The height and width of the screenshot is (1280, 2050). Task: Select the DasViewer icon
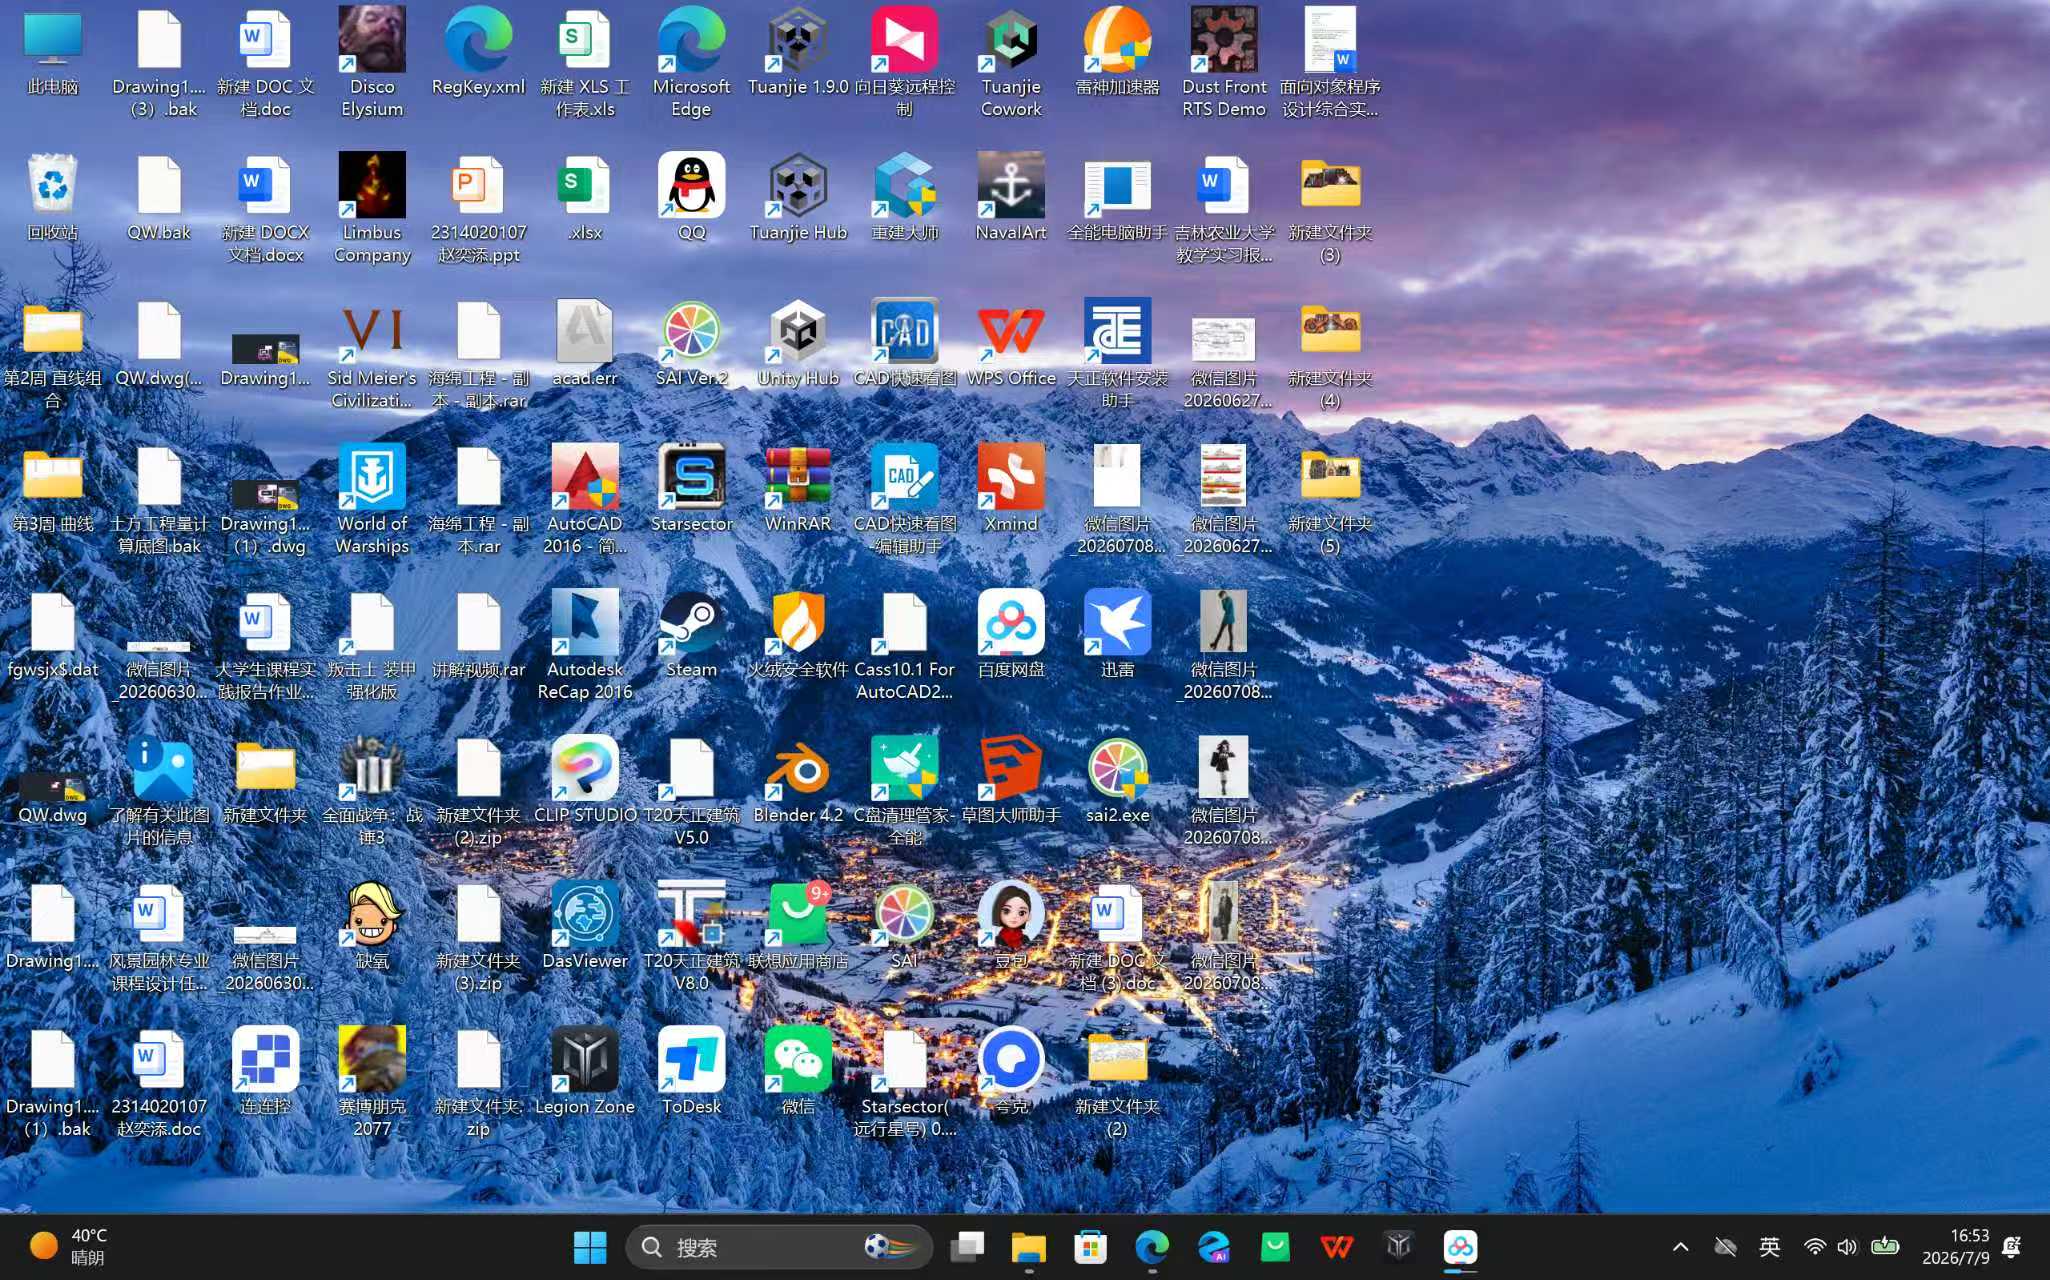tap(585, 926)
